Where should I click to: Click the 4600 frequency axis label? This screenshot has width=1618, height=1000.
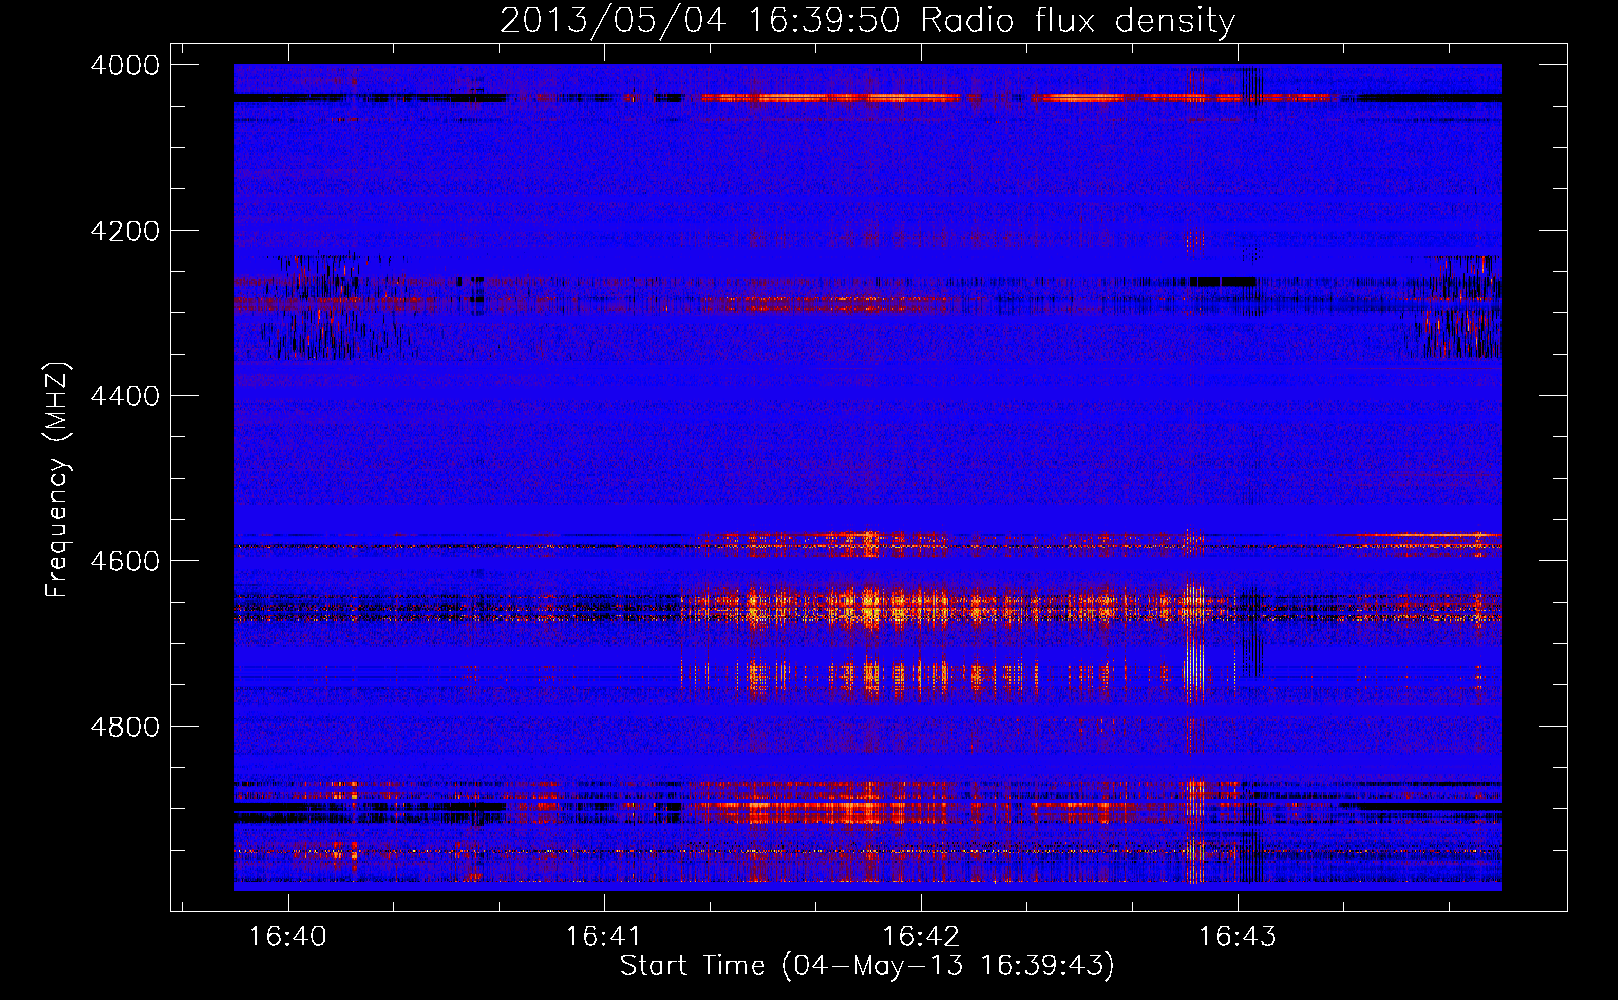[x=125, y=561]
